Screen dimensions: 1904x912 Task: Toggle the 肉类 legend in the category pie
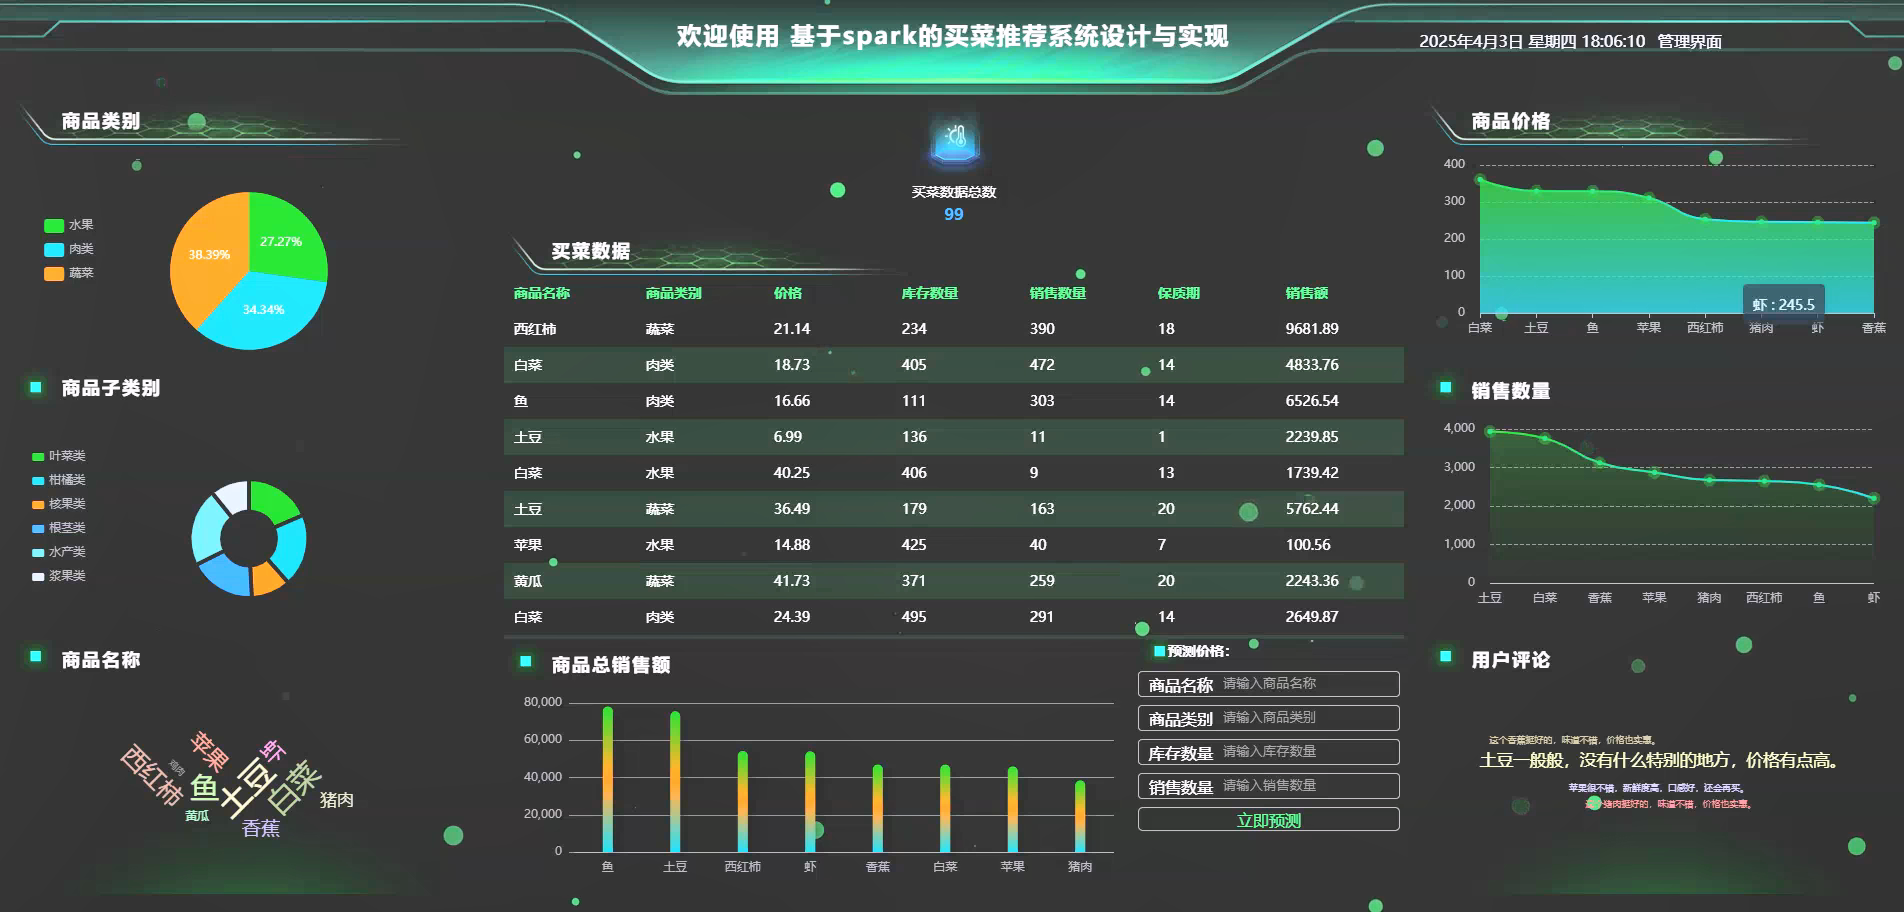click(x=69, y=249)
